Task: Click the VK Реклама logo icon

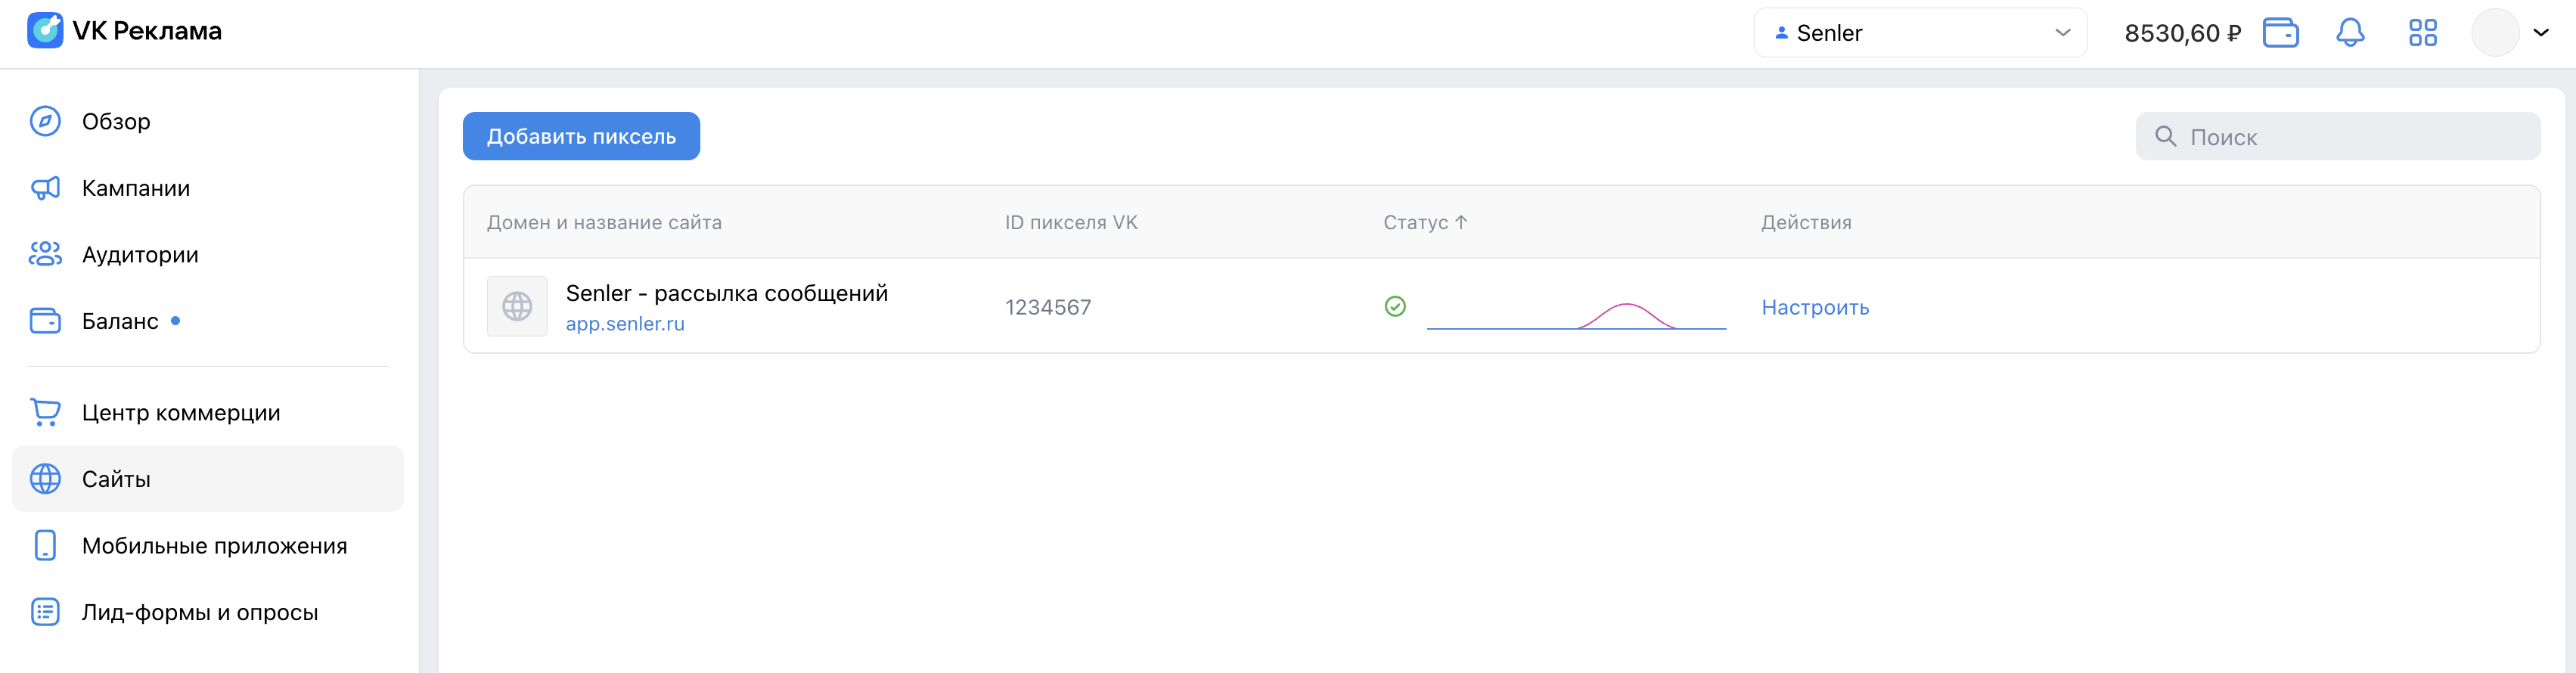Action: pos(45,31)
